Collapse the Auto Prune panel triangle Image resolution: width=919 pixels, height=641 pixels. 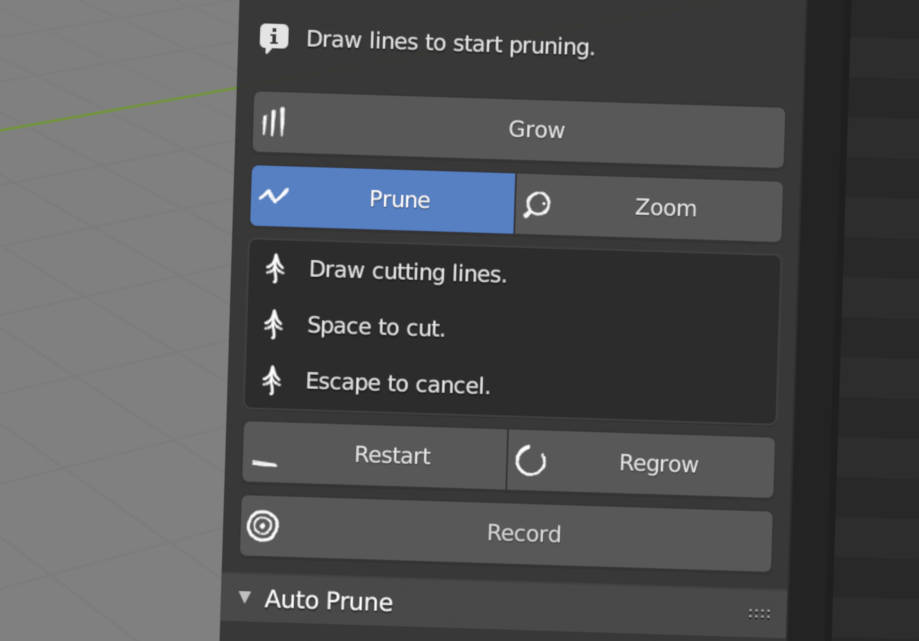click(245, 597)
